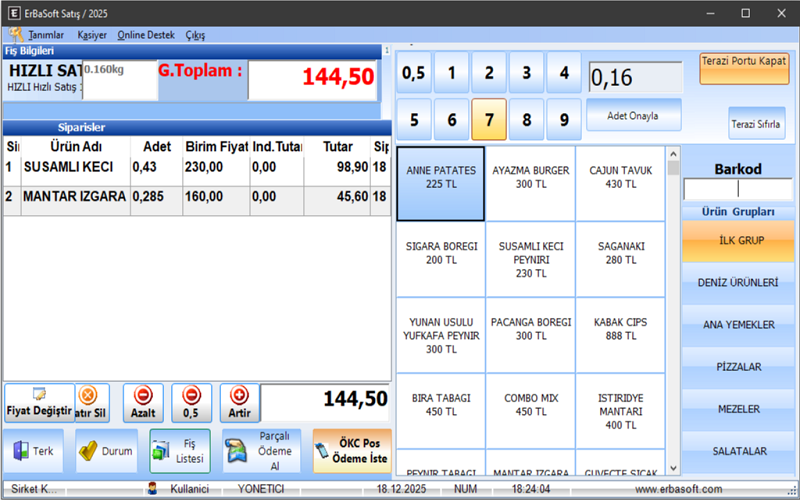
Task: Open the Durum status button
Action: click(x=106, y=451)
